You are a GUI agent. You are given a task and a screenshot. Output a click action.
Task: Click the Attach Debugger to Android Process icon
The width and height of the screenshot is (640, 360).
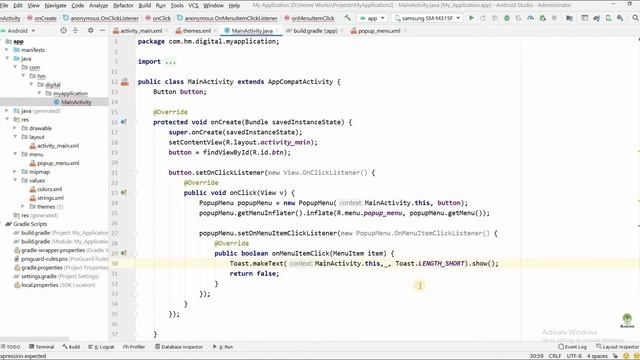tap(542, 18)
